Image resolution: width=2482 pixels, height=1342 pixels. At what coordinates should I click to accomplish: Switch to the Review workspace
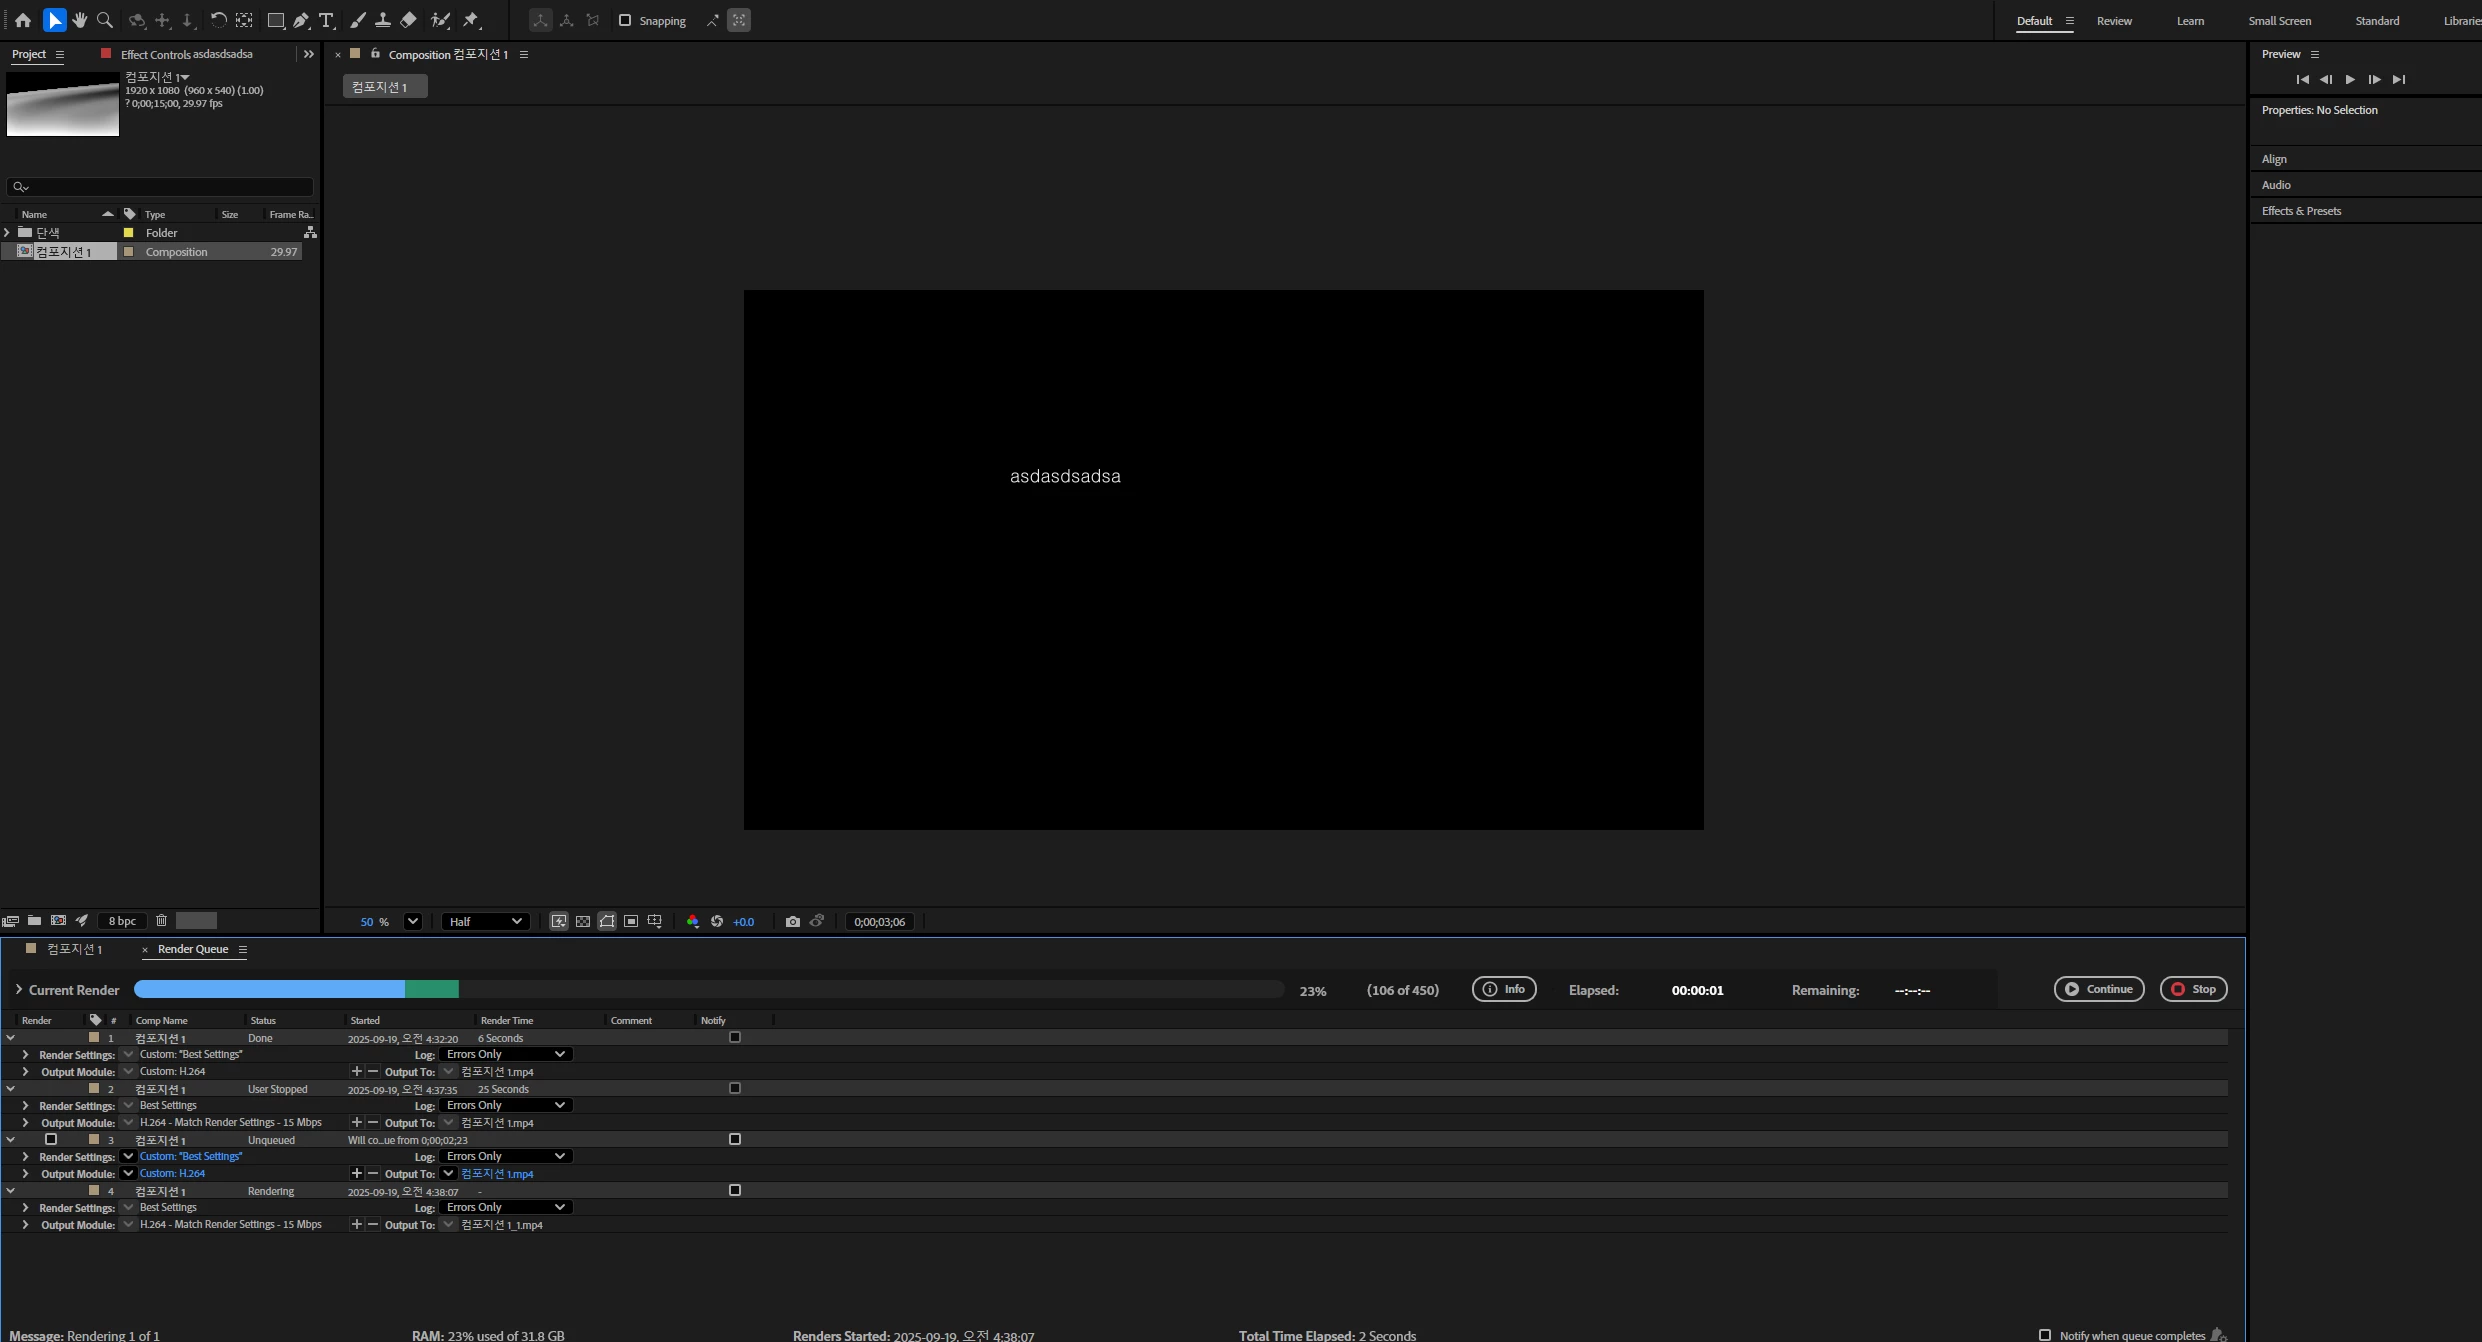pos(2114,21)
